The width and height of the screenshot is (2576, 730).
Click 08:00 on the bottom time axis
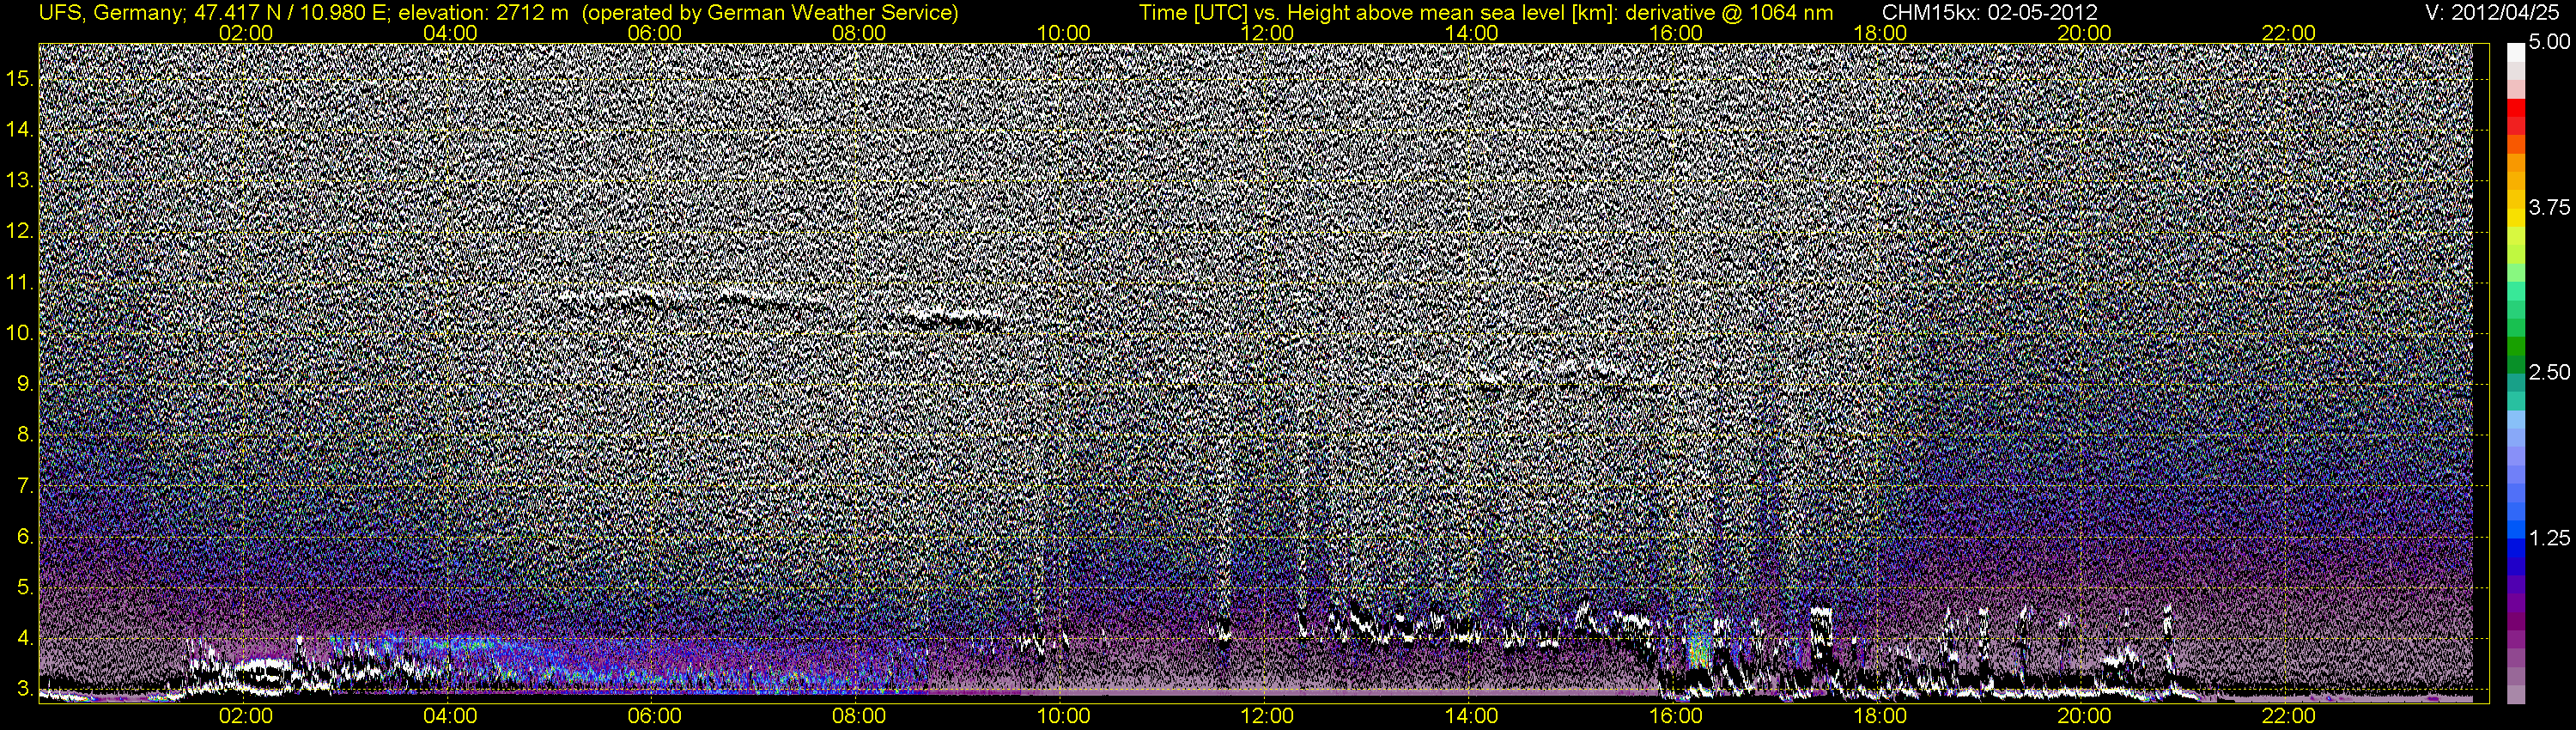tap(859, 717)
